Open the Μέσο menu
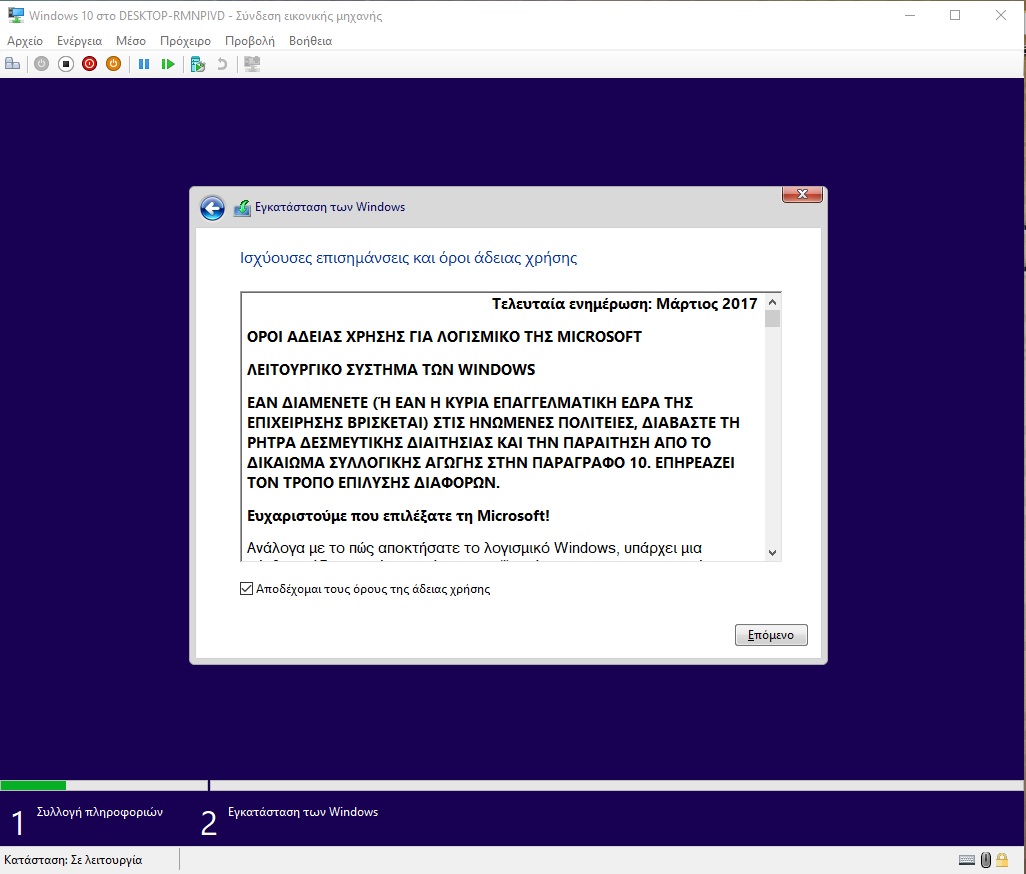This screenshot has width=1026, height=874. (x=131, y=41)
